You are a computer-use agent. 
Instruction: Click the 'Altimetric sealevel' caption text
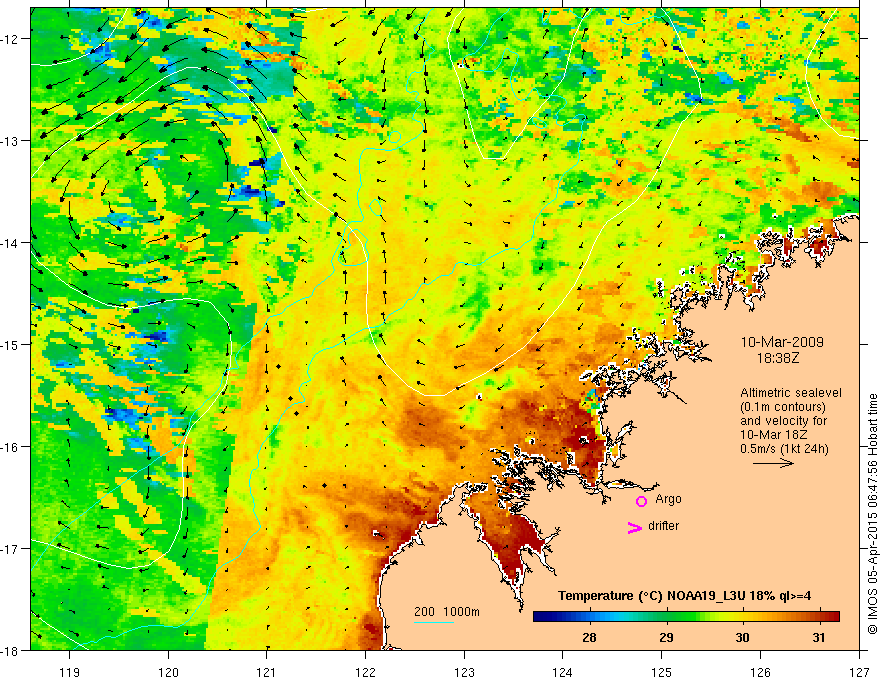[x=791, y=393]
